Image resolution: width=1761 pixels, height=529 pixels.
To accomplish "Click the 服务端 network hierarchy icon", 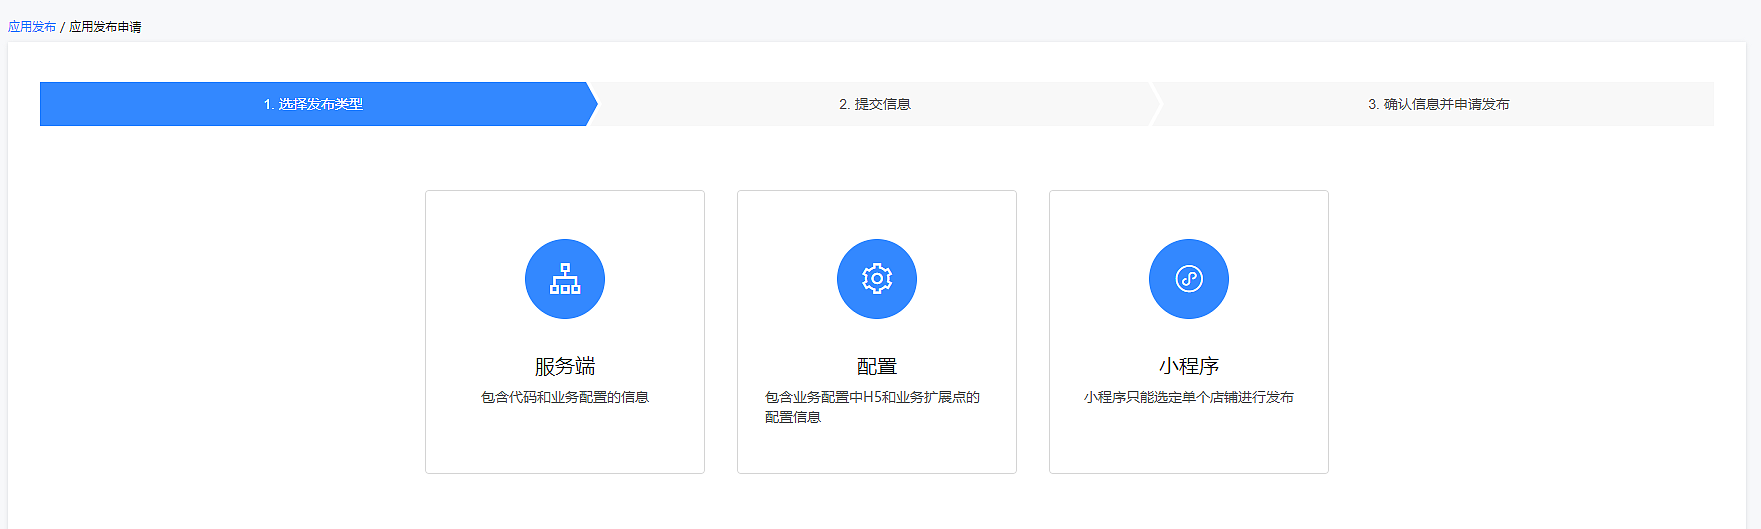I will 565,279.
